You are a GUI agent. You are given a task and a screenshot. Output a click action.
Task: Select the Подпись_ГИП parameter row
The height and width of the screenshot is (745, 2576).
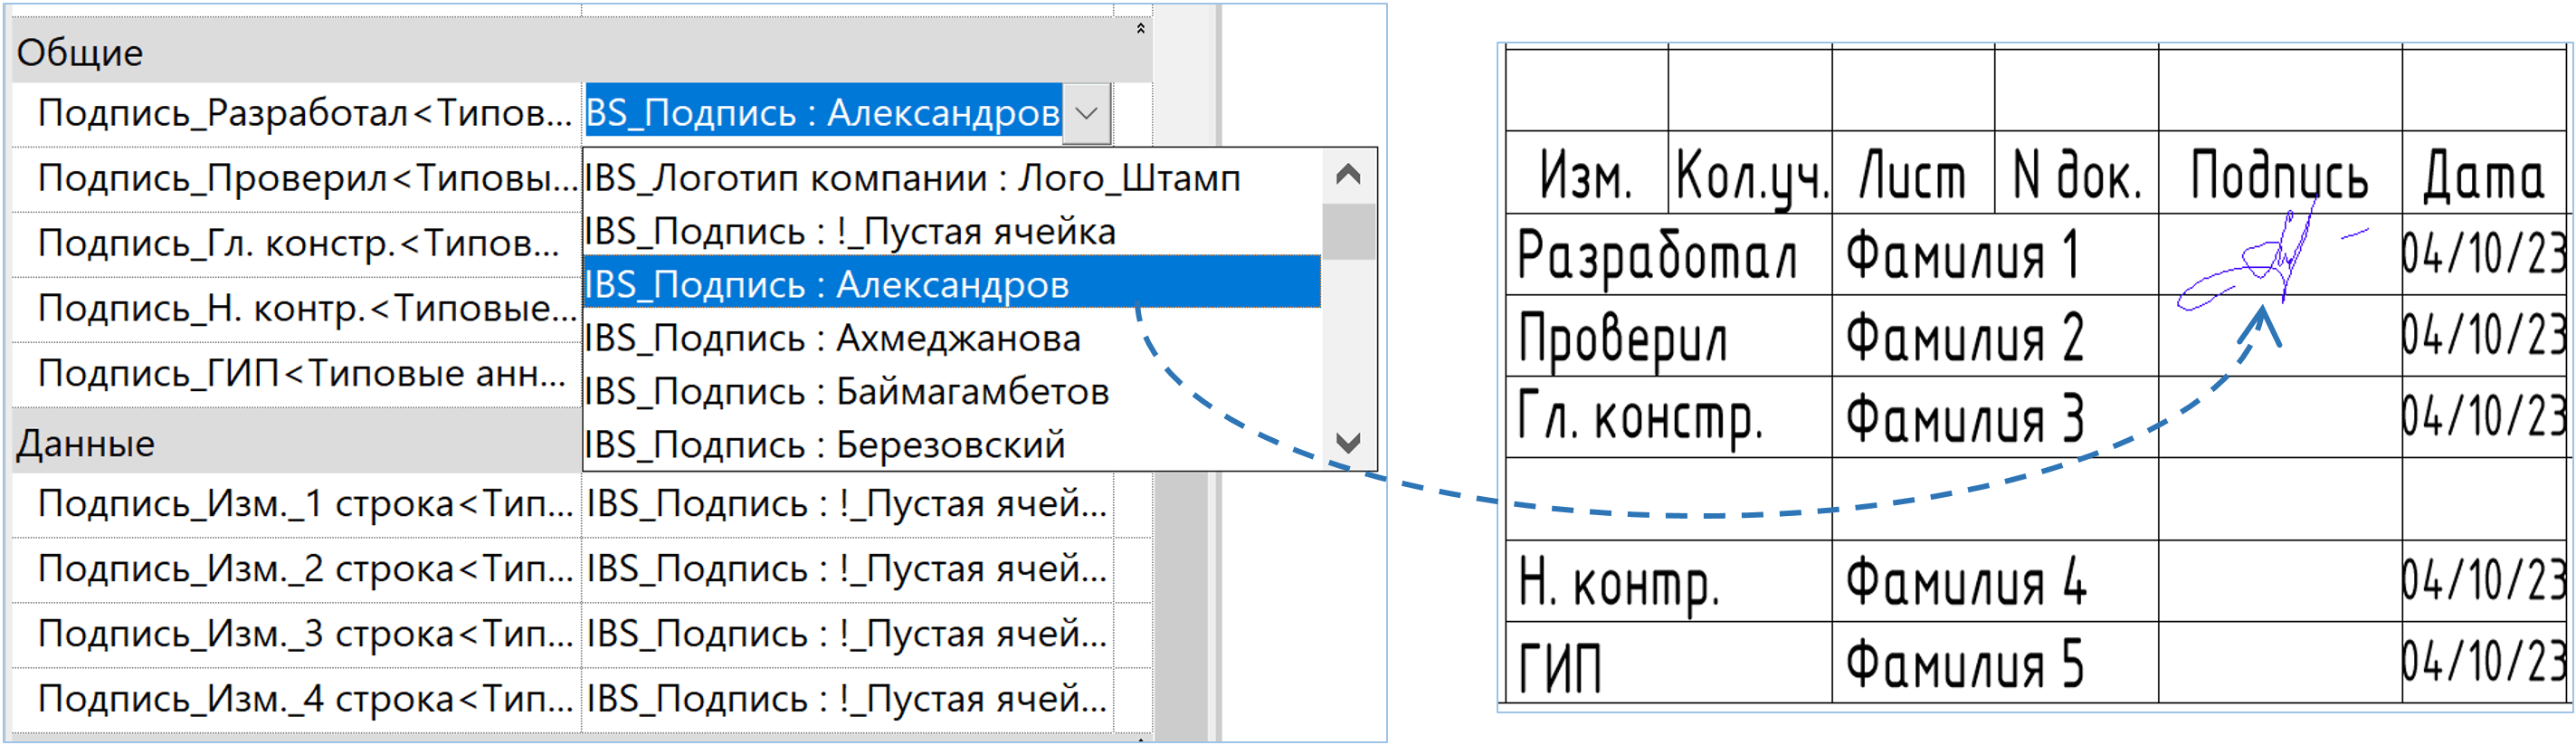pyautogui.click(x=296, y=373)
